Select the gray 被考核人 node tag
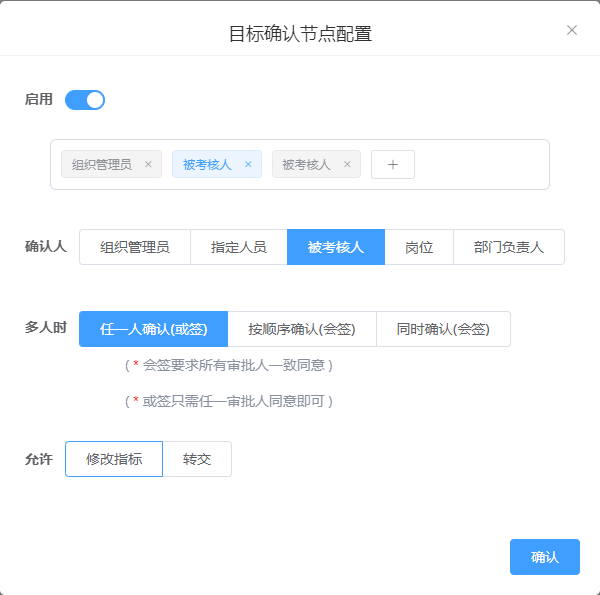The height and width of the screenshot is (595, 600). pos(306,165)
